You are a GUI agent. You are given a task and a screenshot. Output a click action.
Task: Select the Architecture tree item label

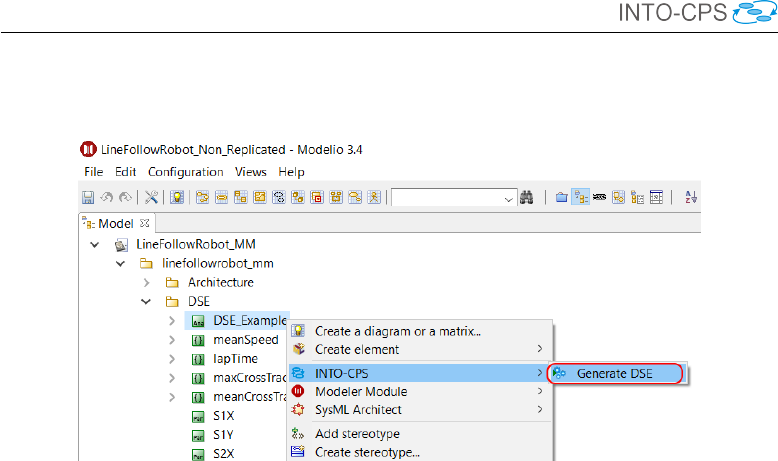tap(220, 282)
